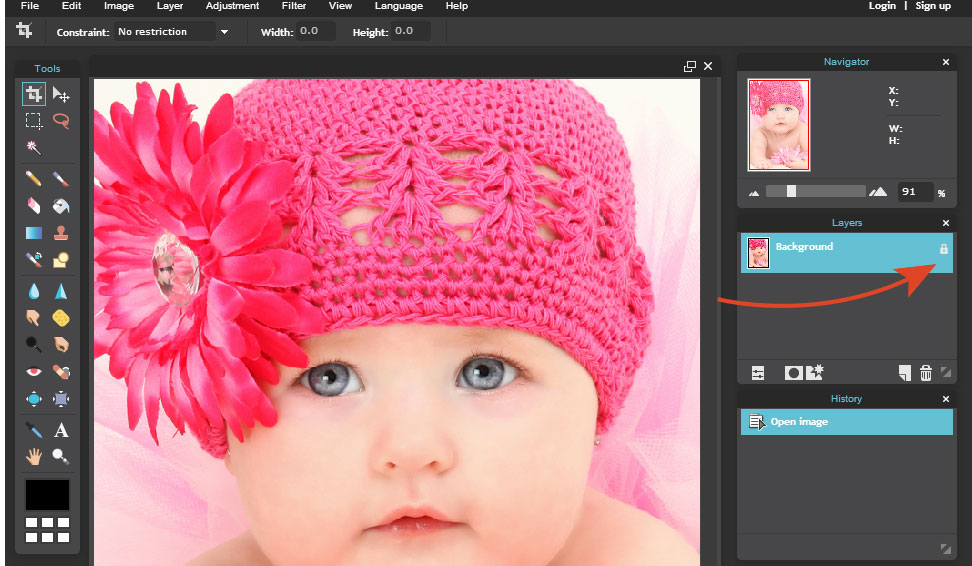Screen dimensions: 972x566
Task: Select the Move tool
Action: pyautogui.click(x=61, y=94)
